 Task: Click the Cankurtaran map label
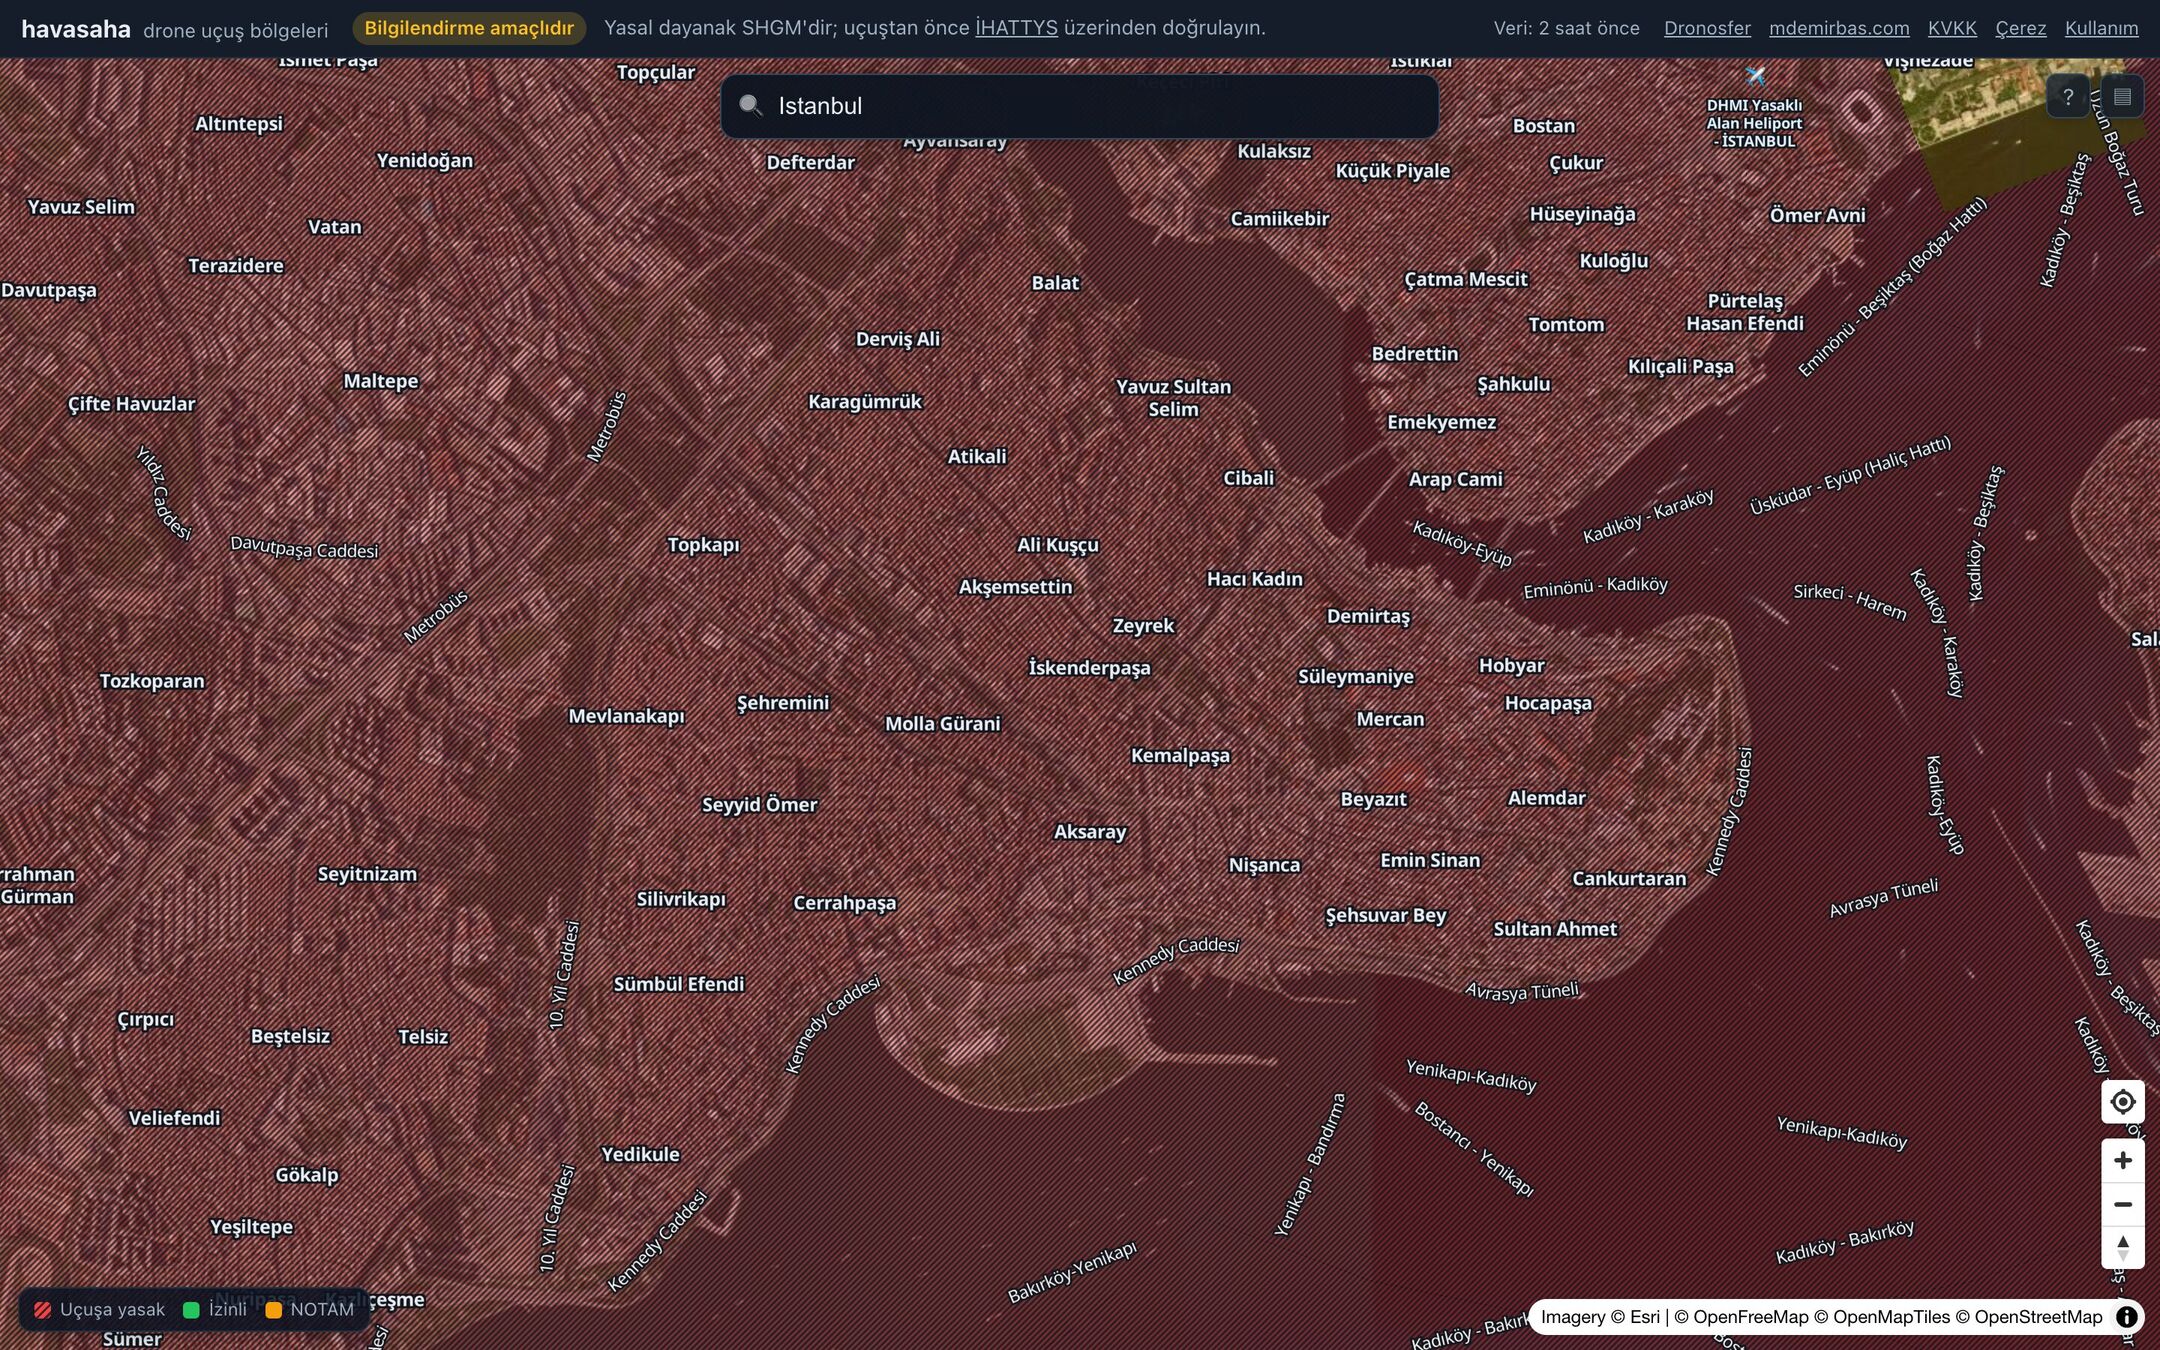[x=1629, y=879]
